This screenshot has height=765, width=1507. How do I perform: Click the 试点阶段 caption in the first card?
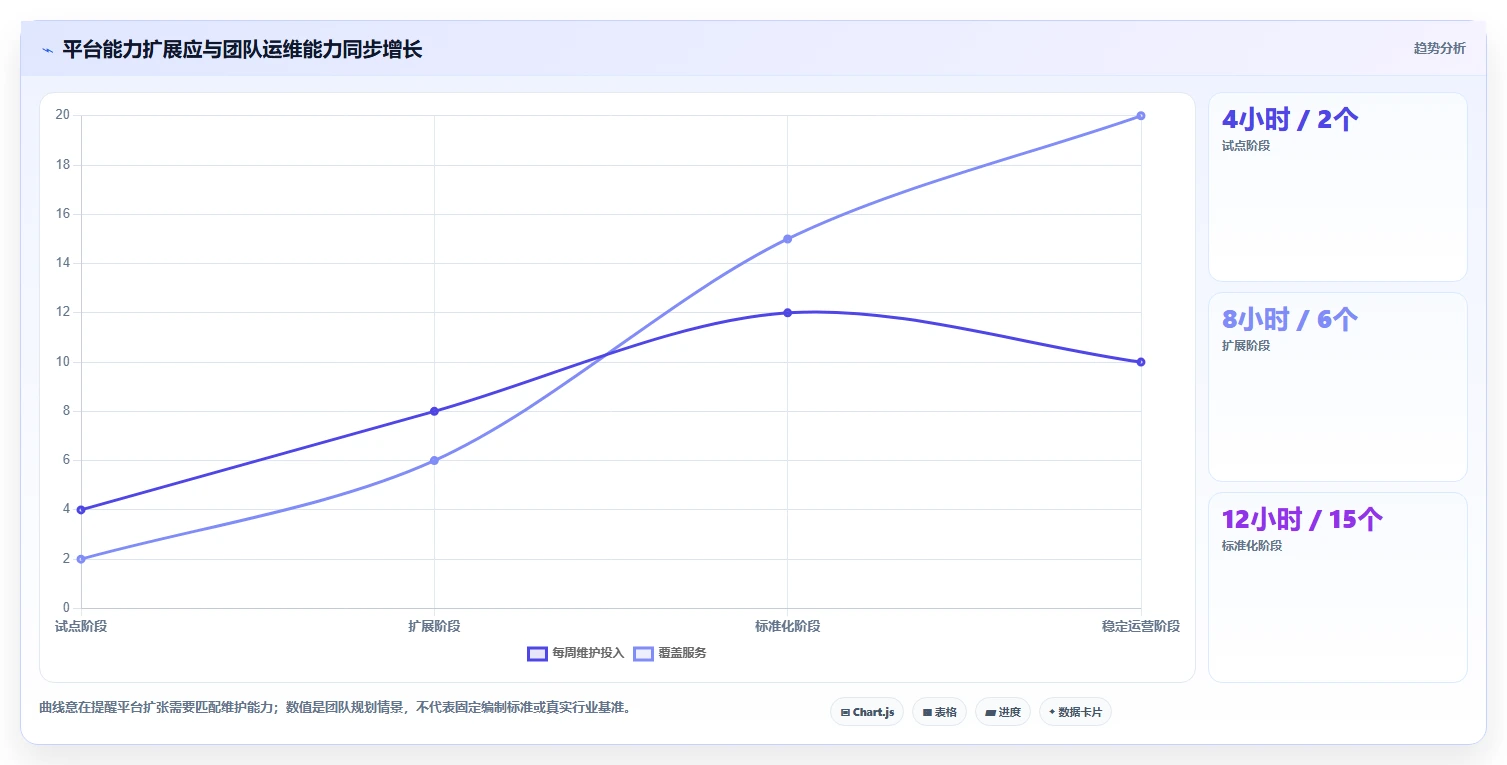tap(1246, 146)
